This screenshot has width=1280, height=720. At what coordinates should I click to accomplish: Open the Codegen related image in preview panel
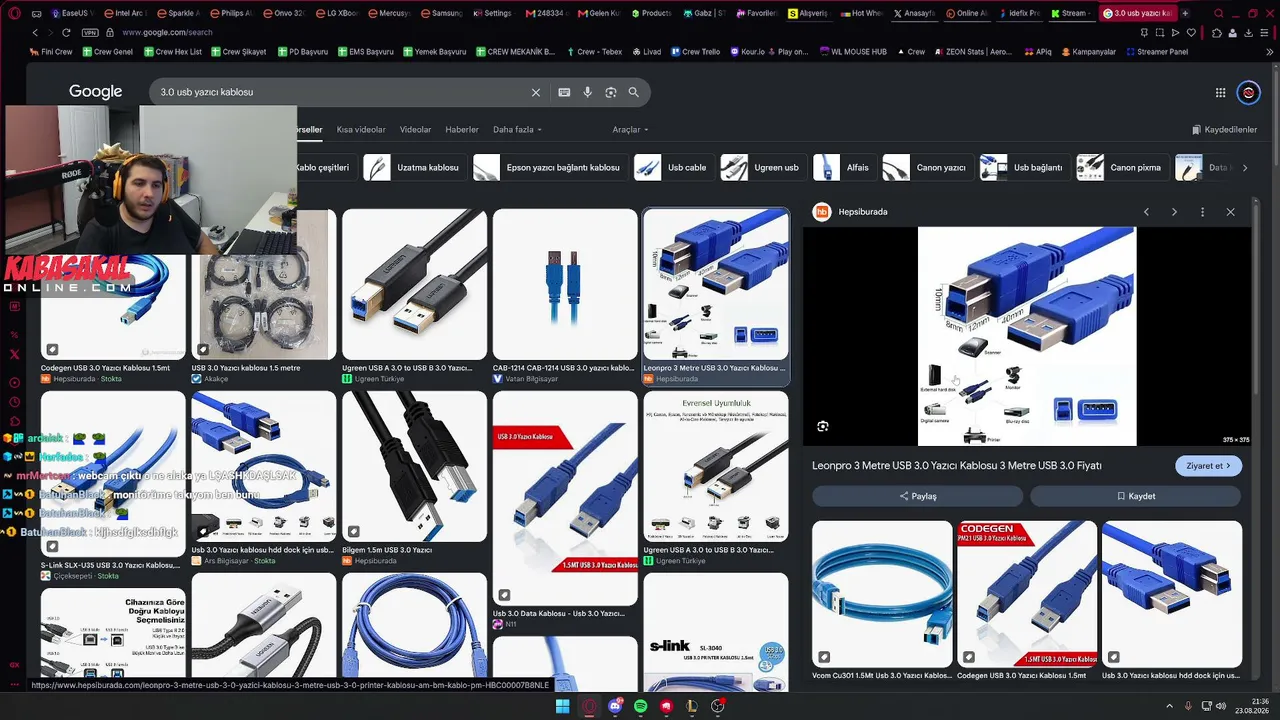click(x=1027, y=594)
